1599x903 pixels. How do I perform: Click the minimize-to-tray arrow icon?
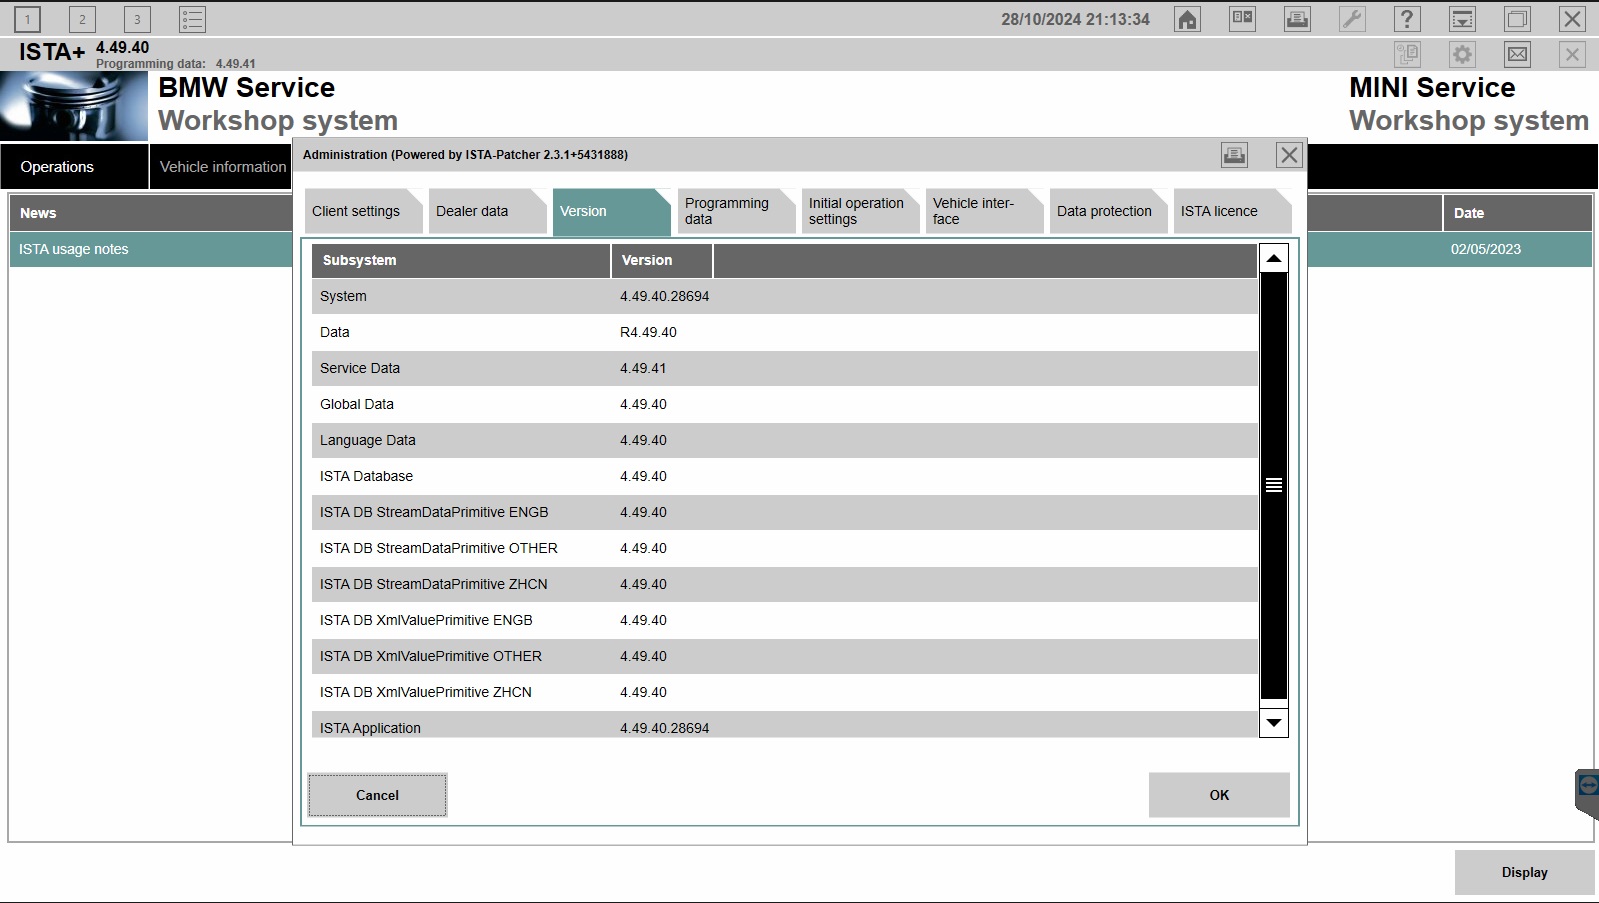(x=1462, y=19)
